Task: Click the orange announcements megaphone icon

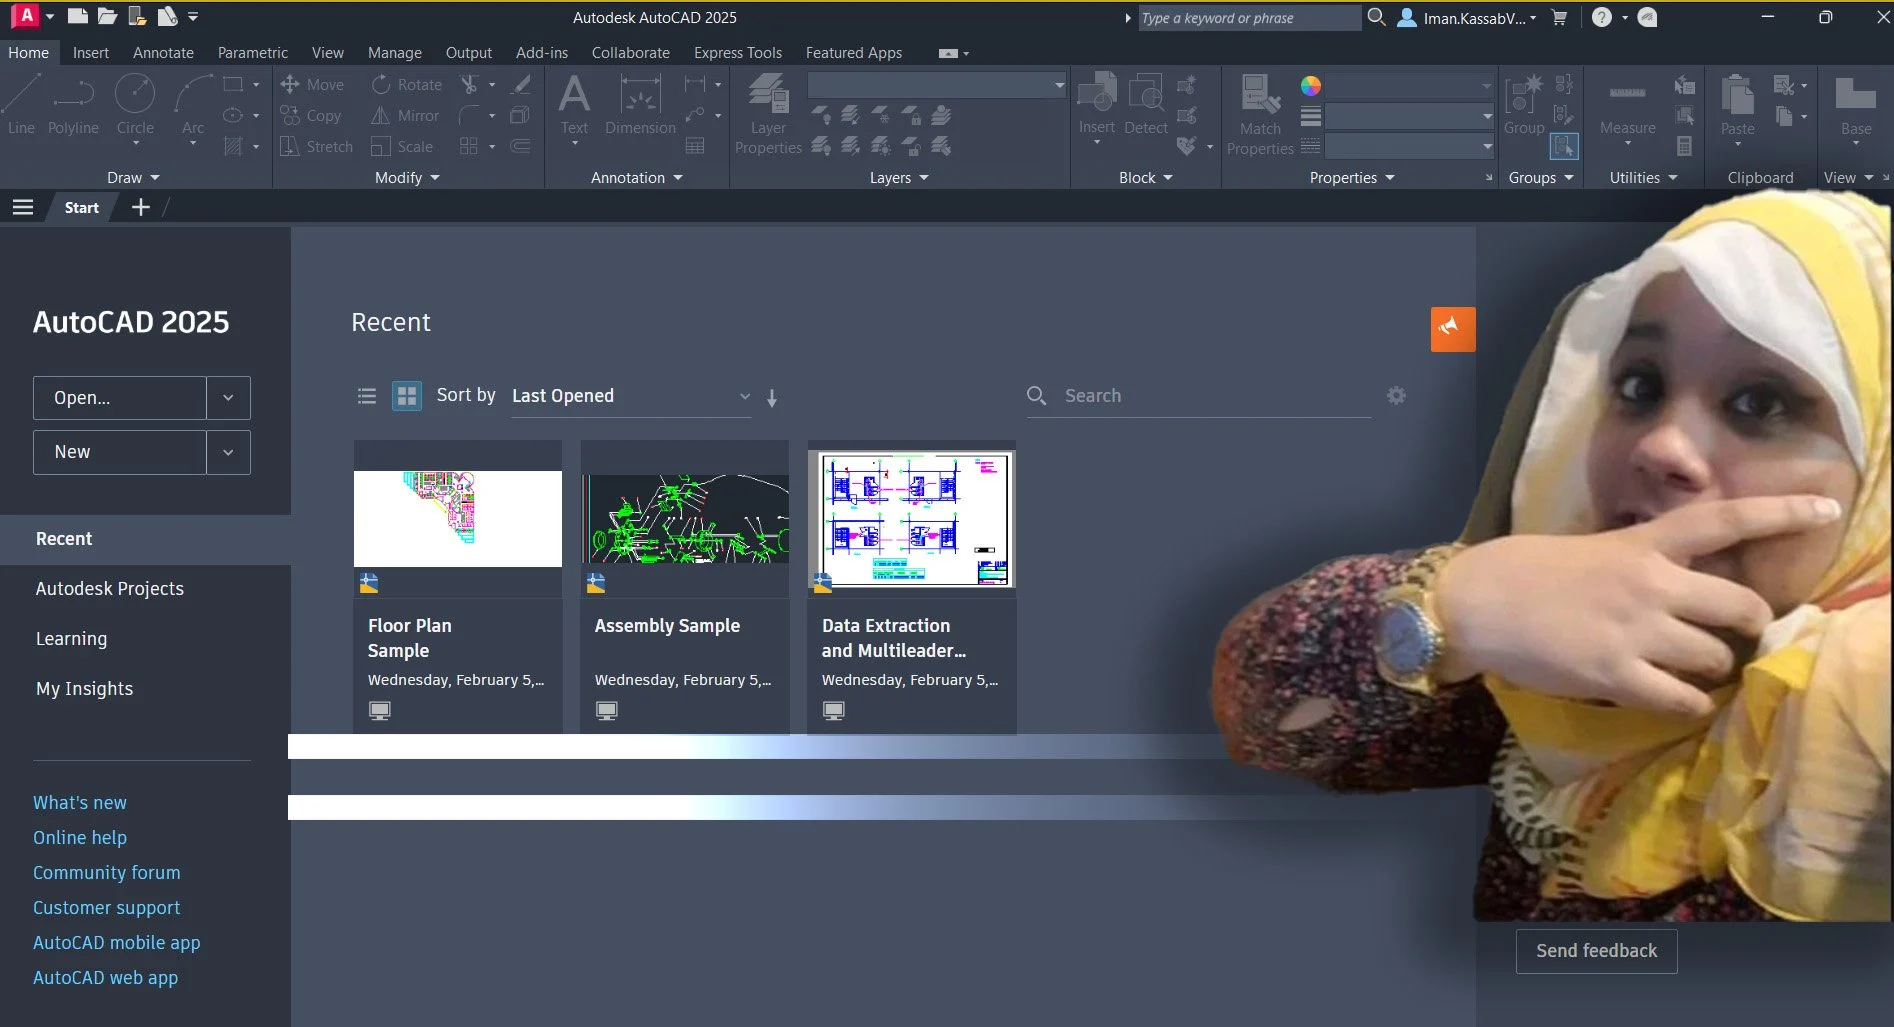Action: [x=1452, y=329]
